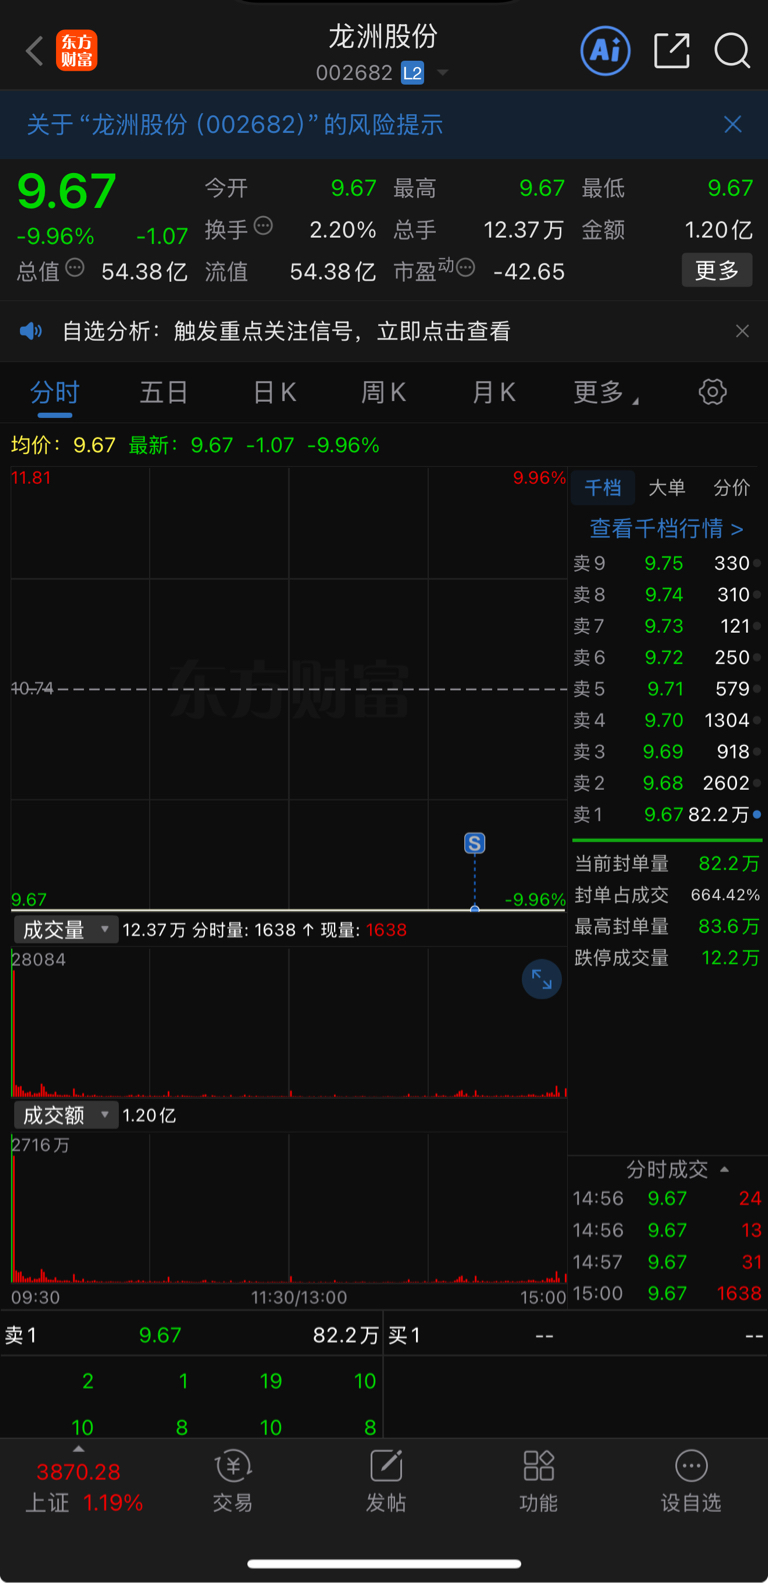This screenshot has height=1583, width=768.
Task: Select the 千档 order book tab
Action: coord(603,487)
